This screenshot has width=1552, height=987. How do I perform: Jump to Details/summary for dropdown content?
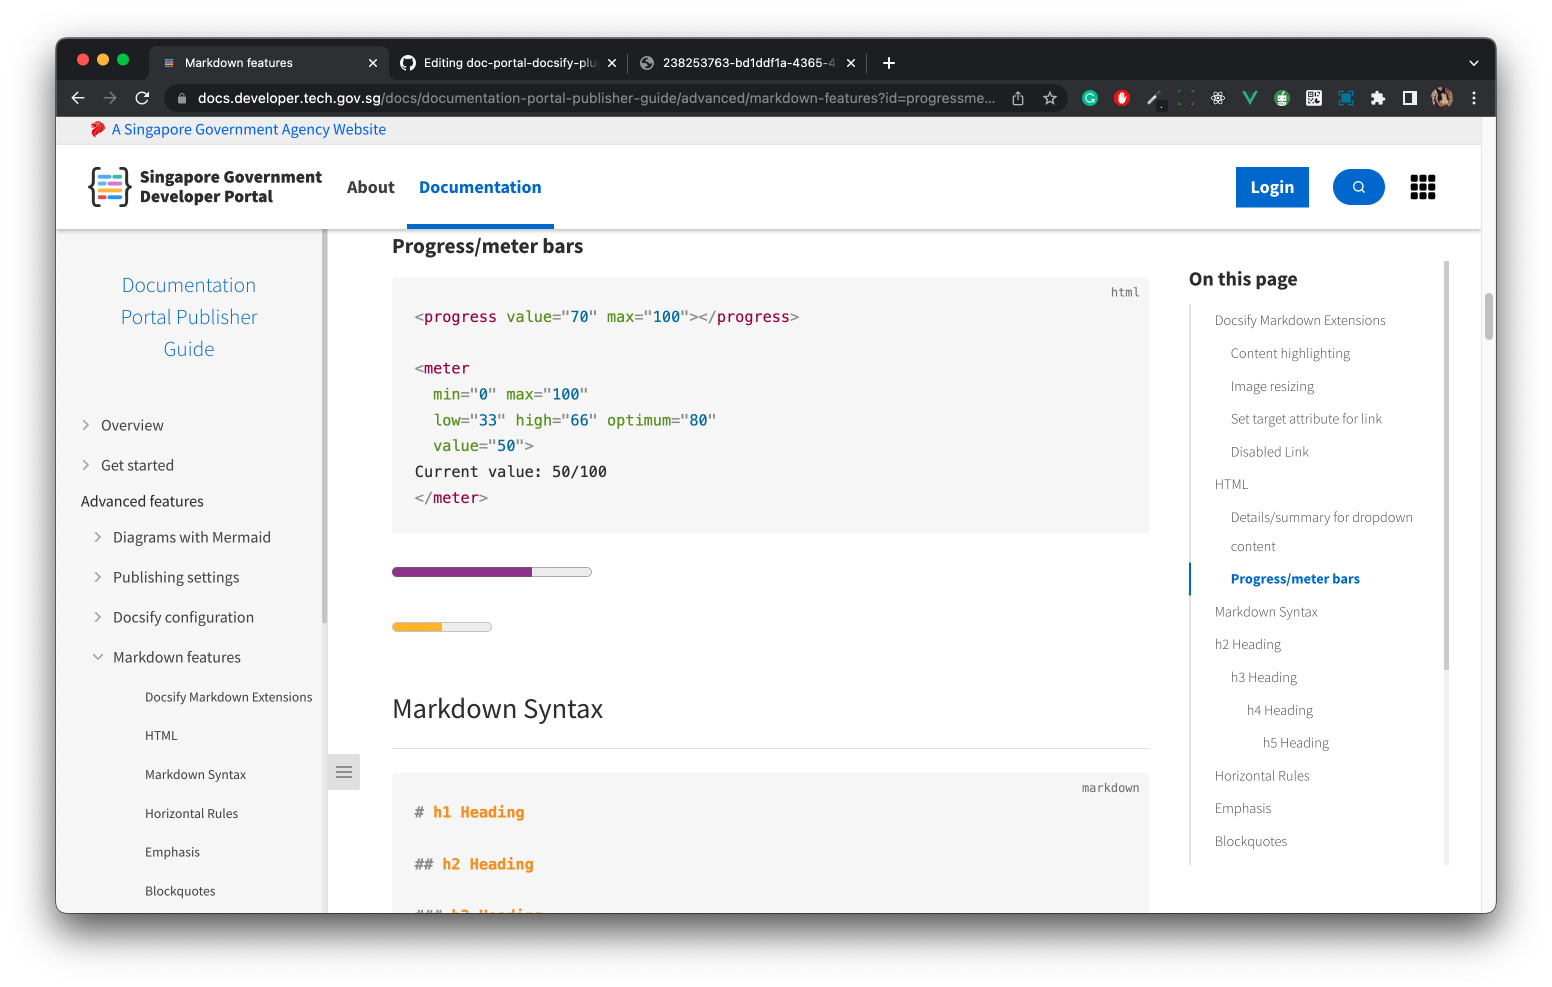coord(1321,532)
